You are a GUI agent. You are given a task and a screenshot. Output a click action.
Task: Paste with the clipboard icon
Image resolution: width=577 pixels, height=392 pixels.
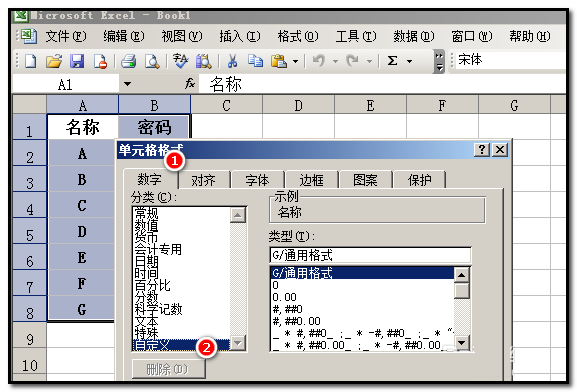pyautogui.click(x=279, y=61)
